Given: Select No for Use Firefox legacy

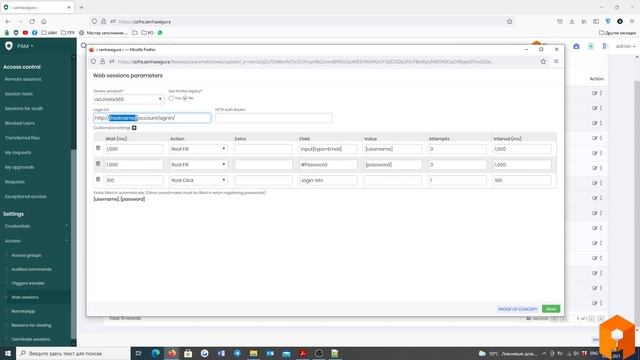Looking at the screenshot, I should click(x=185, y=98).
